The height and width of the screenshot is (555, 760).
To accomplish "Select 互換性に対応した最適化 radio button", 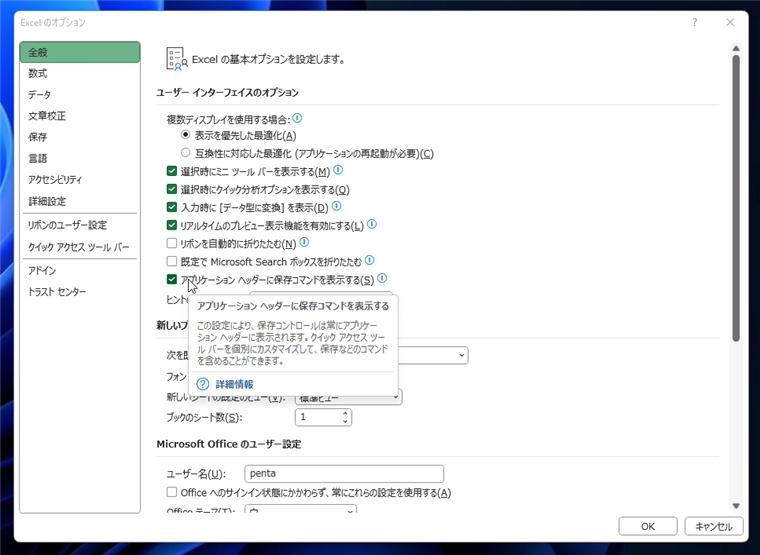I will pyautogui.click(x=185, y=153).
